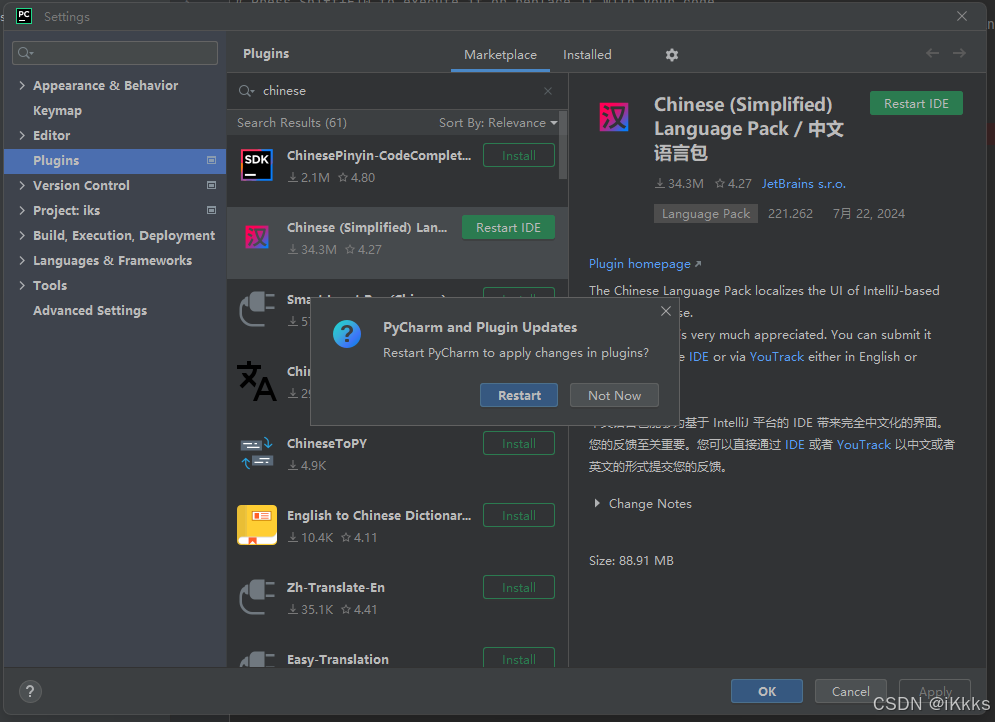The height and width of the screenshot is (722, 995).
Task: Focus the settings search field
Action: 115,53
